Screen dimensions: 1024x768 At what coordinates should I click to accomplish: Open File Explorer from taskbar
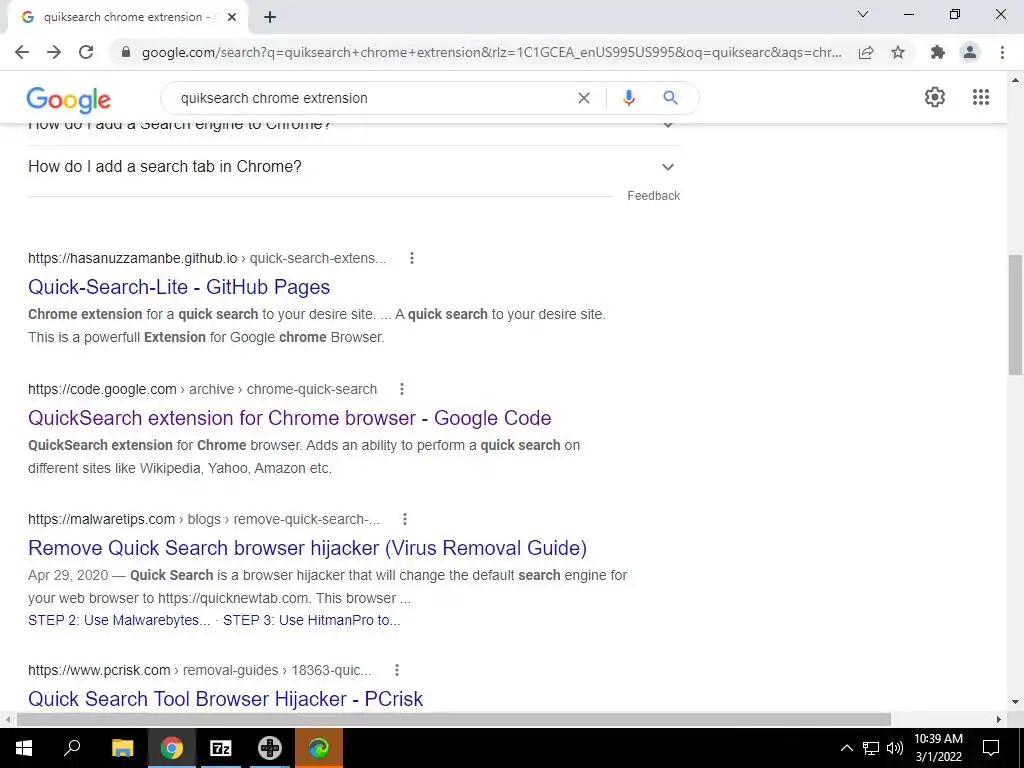click(x=122, y=748)
